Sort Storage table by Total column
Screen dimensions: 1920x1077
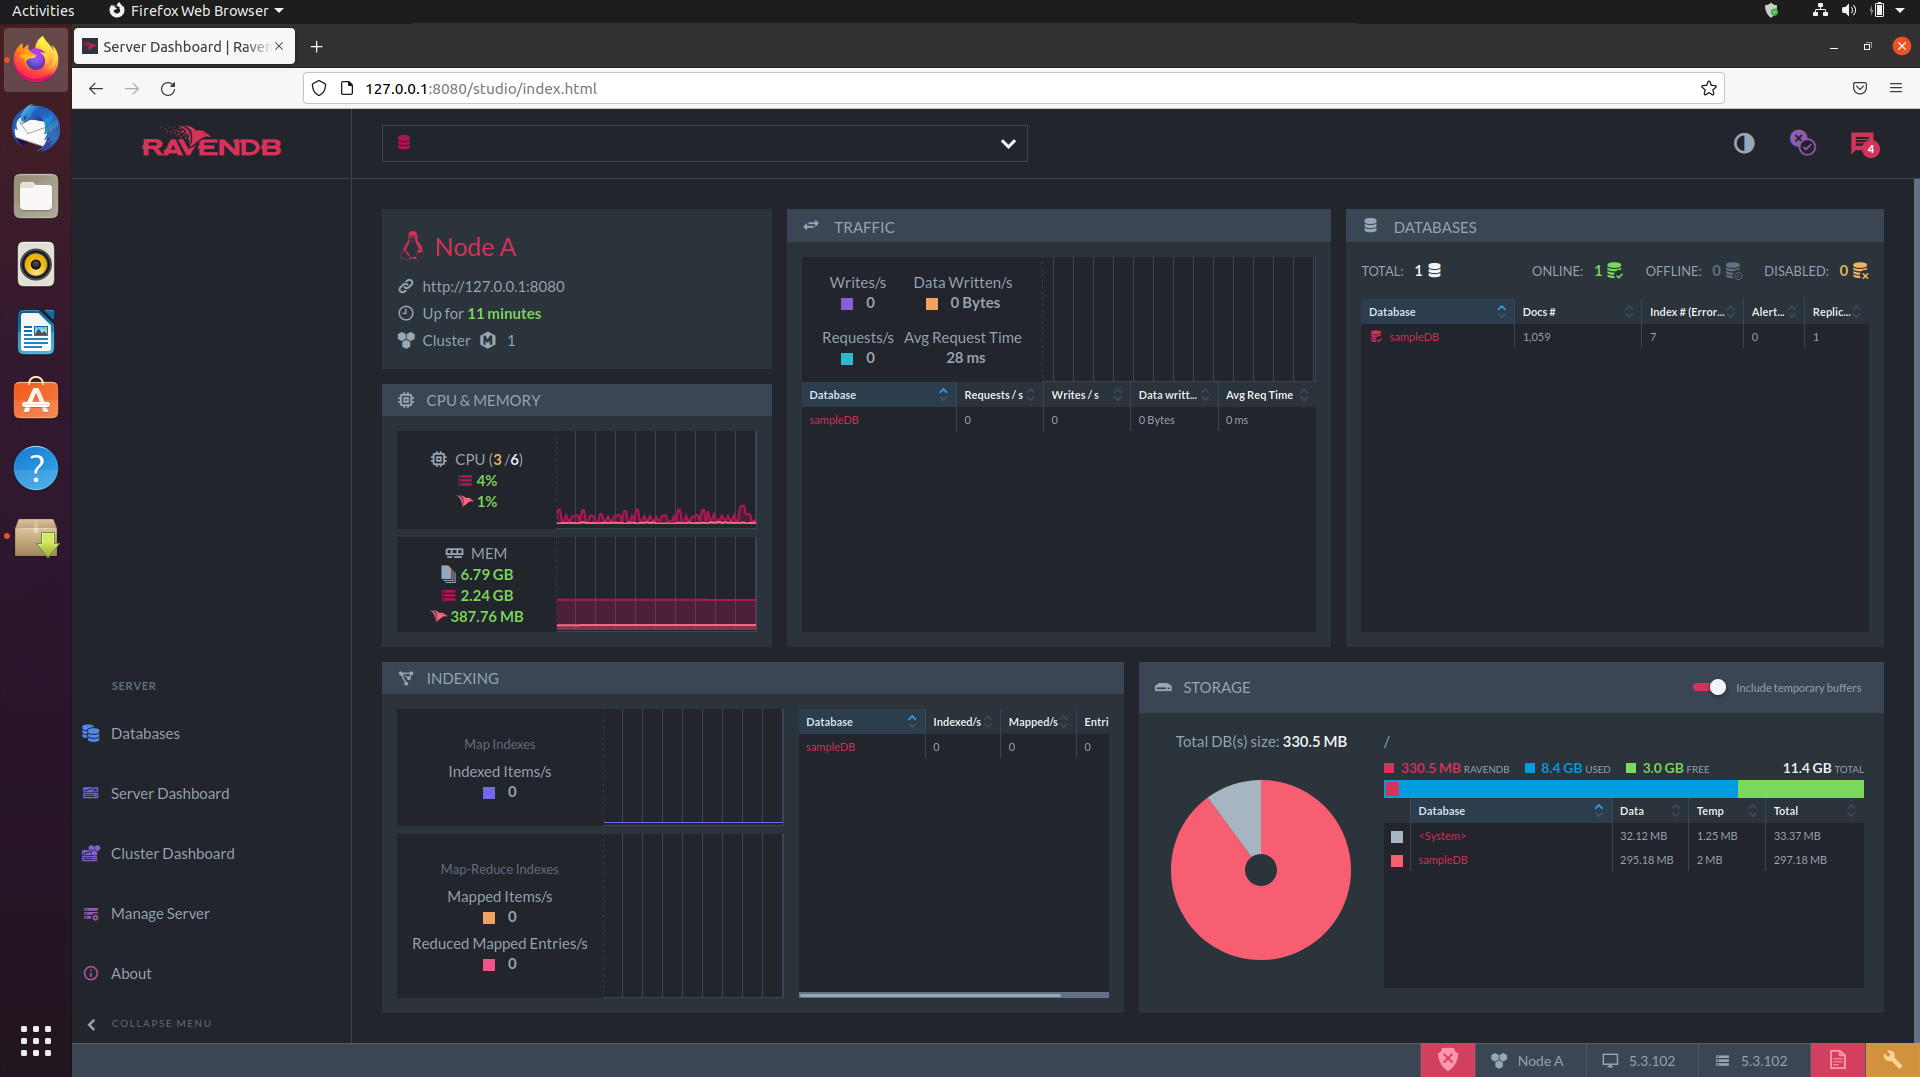[x=1813, y=811]
